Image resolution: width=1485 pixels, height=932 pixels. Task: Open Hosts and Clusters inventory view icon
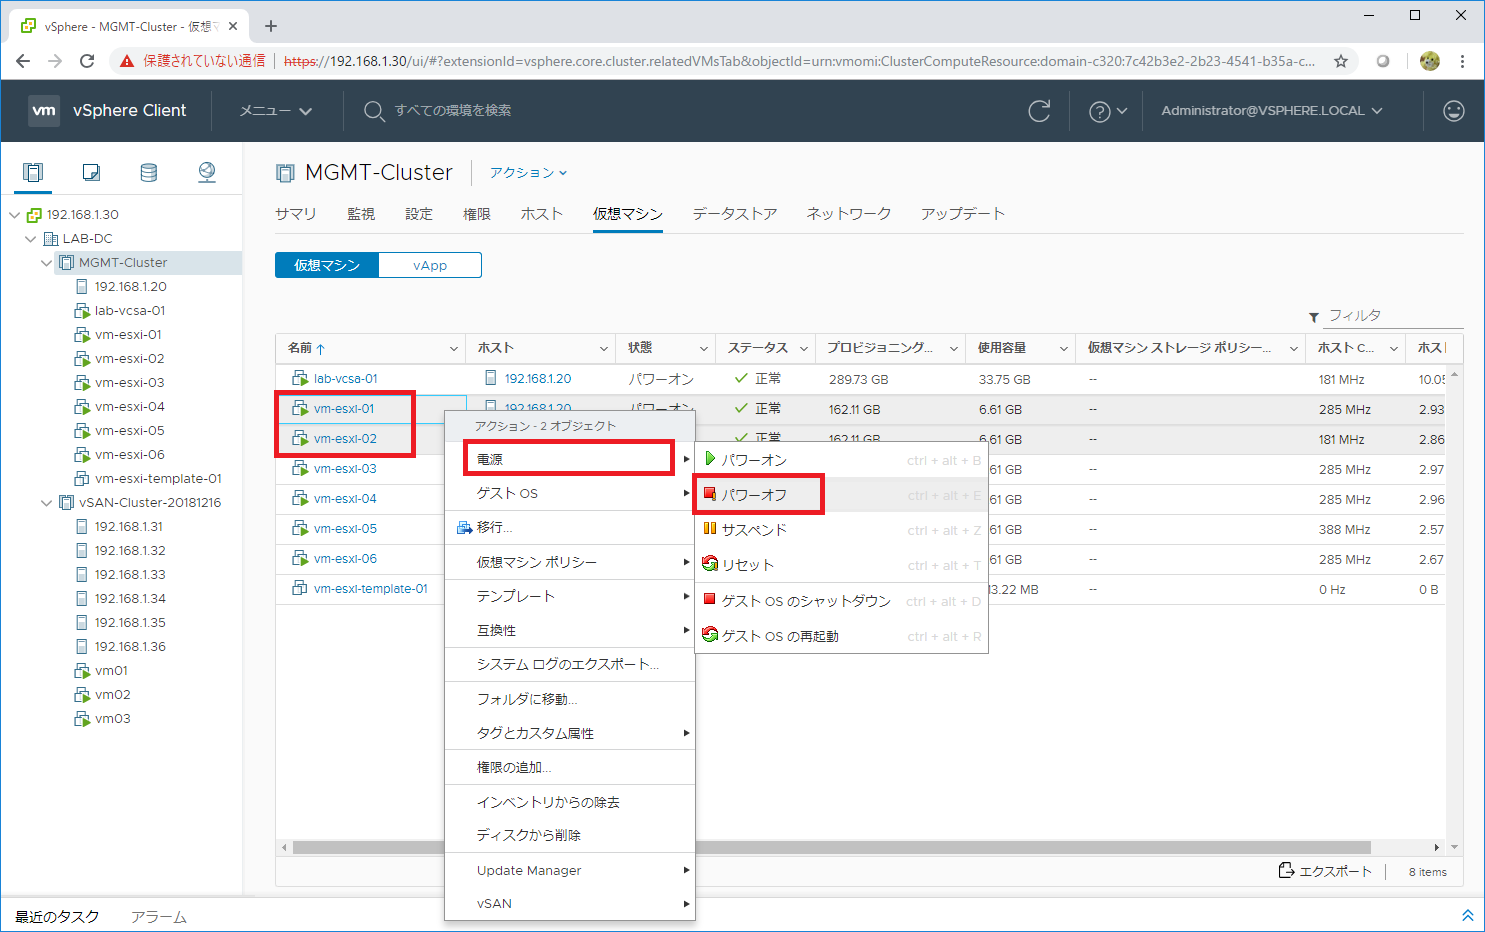tap(33, 172)
